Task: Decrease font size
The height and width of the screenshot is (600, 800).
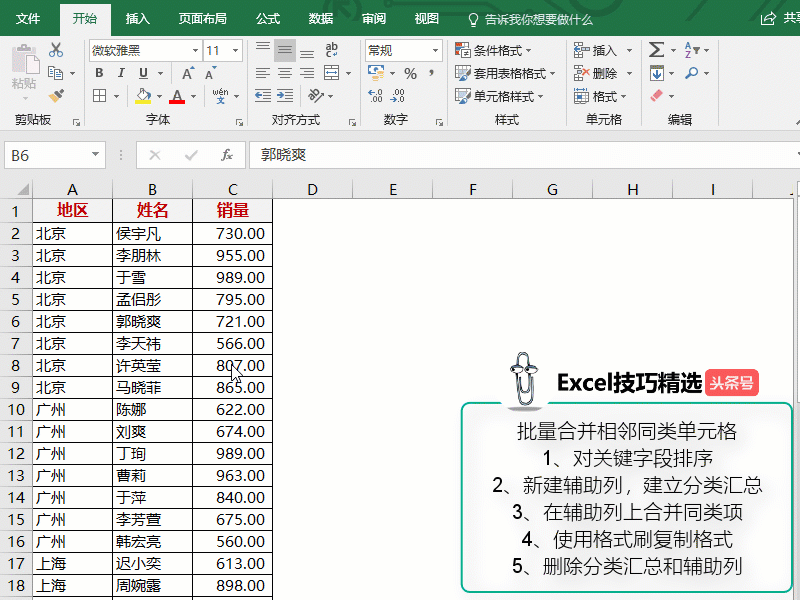Action: pos(210,73)
